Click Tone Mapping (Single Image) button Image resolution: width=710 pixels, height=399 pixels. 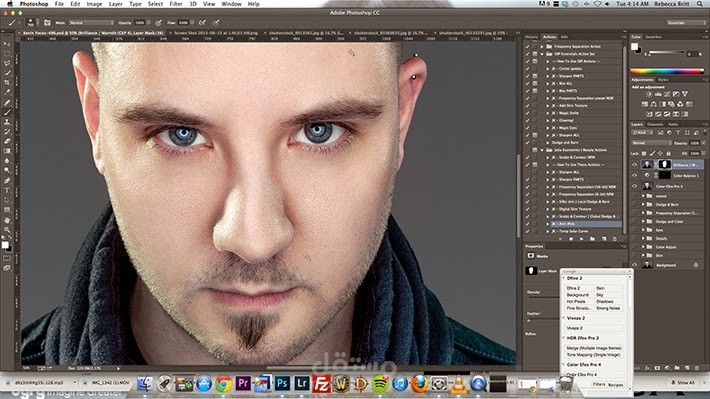click(594, 355)
